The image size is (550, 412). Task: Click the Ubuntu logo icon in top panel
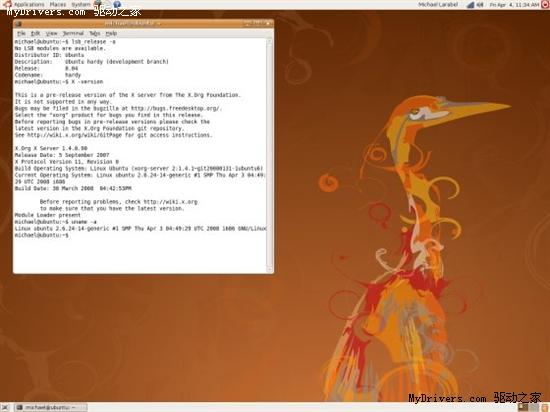[7, 4]
